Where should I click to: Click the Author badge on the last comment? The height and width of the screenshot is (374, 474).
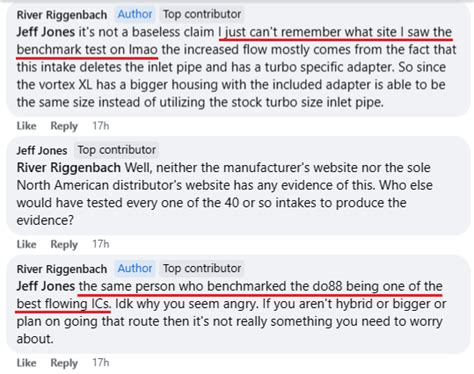[x=135, y=268]
